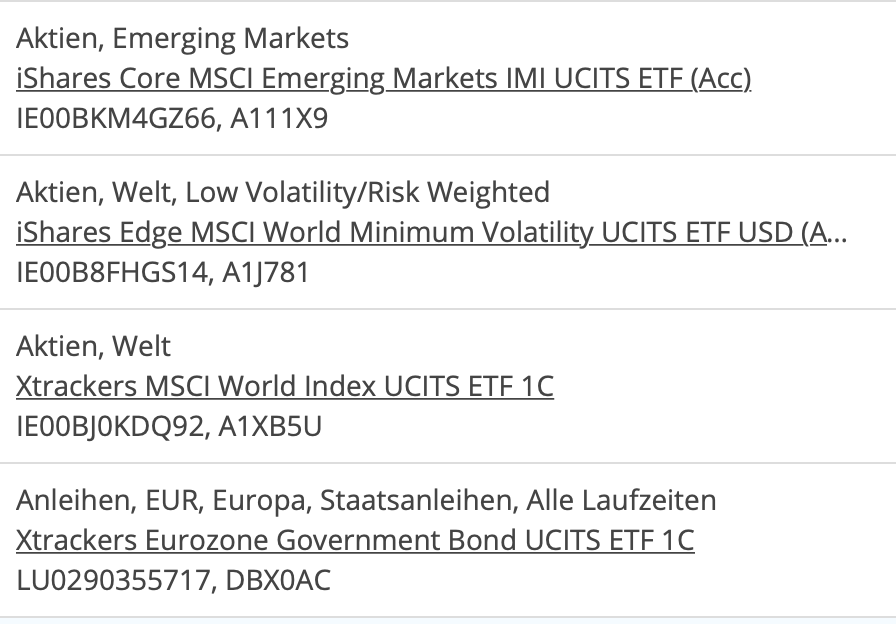Click the WKN A111X9 text

(x=279, y=118)
